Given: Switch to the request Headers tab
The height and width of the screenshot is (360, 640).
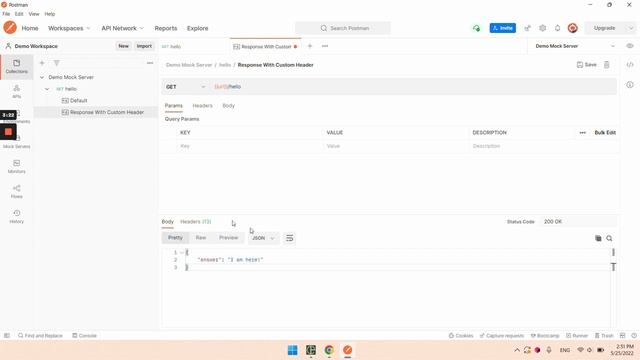Looking at the screenshot, I should tap(202, 106).
